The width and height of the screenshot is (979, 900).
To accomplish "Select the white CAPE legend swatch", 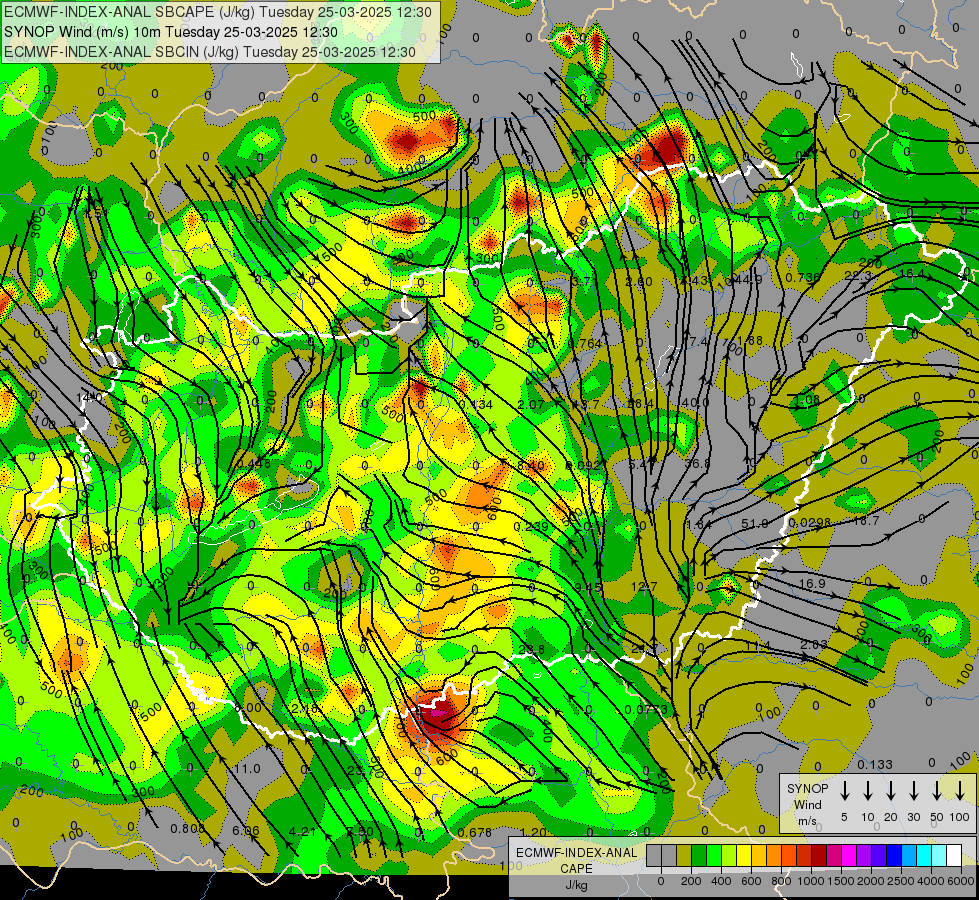I will [x=953, y=855].
